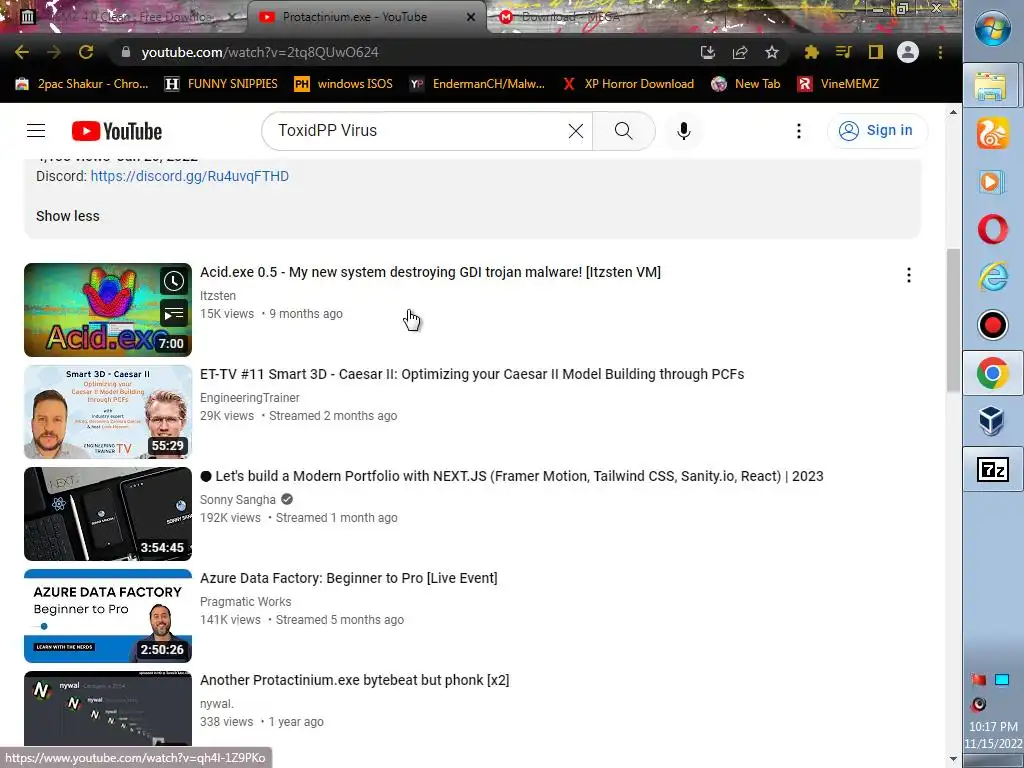Image resolution: width=1024 pixels, height=768 pixels.
Task: Open more options for Acid.exe video
Action: point(908,275)
